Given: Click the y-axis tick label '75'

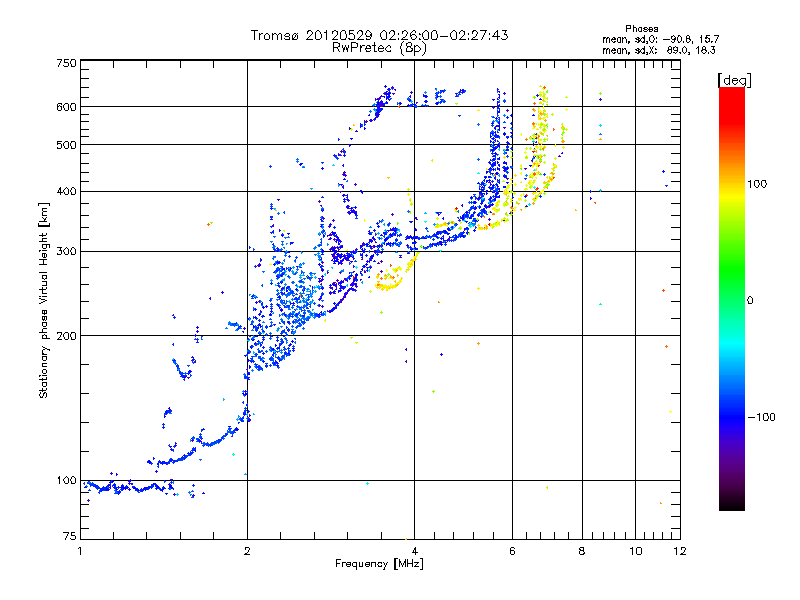Looking at the screenshot, I should pos(70,536).
